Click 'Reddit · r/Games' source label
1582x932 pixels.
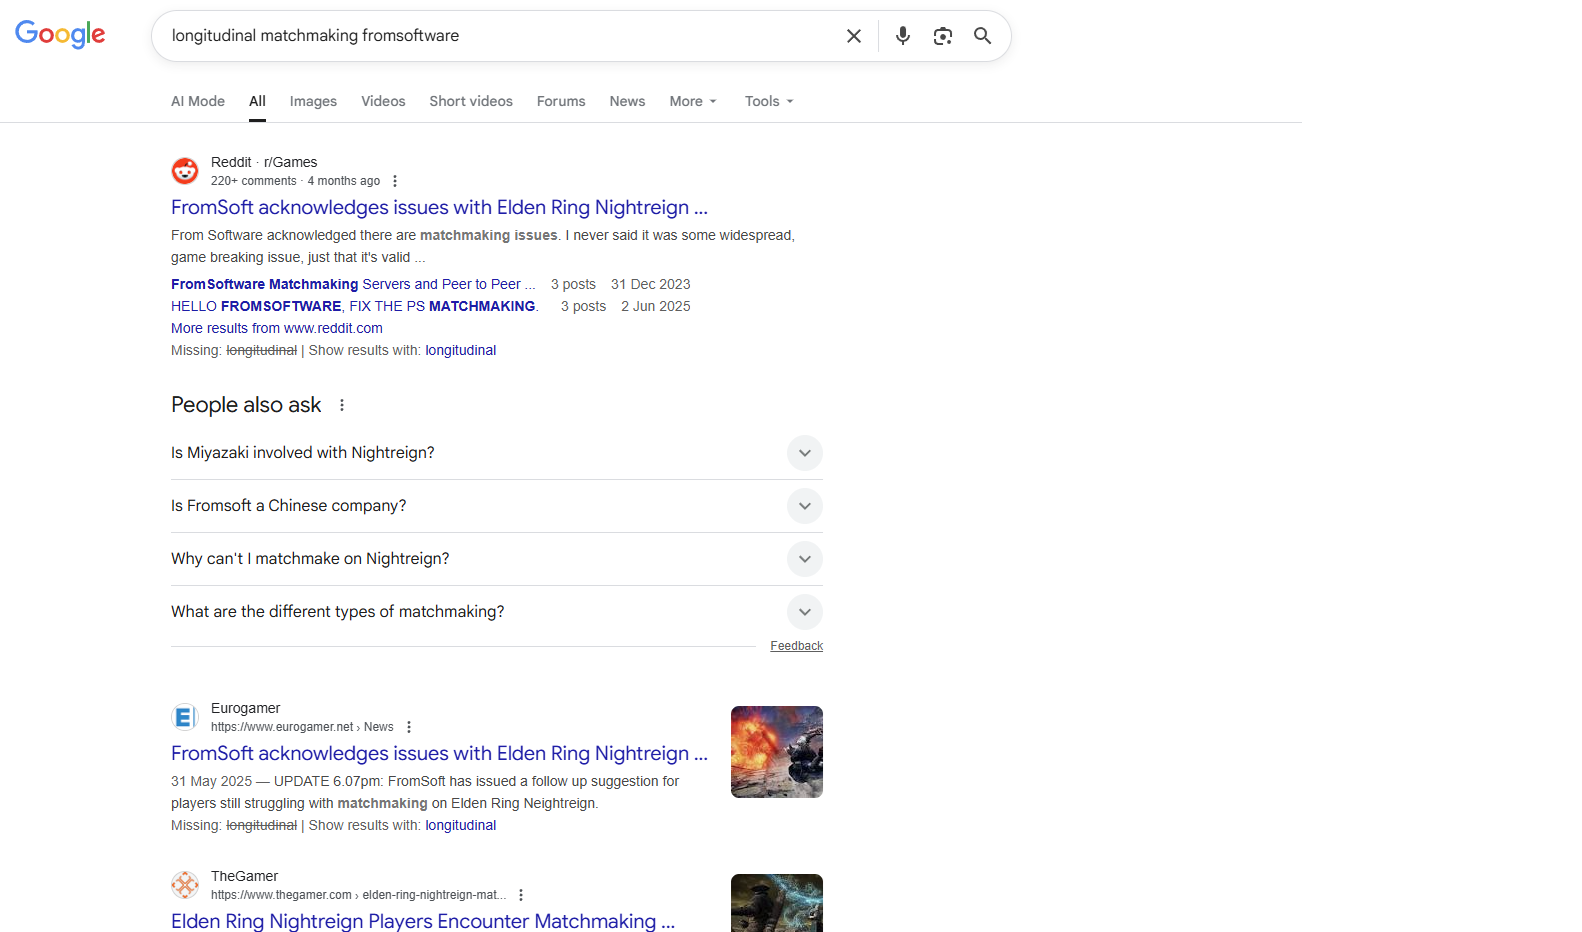[x=264, y=162]
